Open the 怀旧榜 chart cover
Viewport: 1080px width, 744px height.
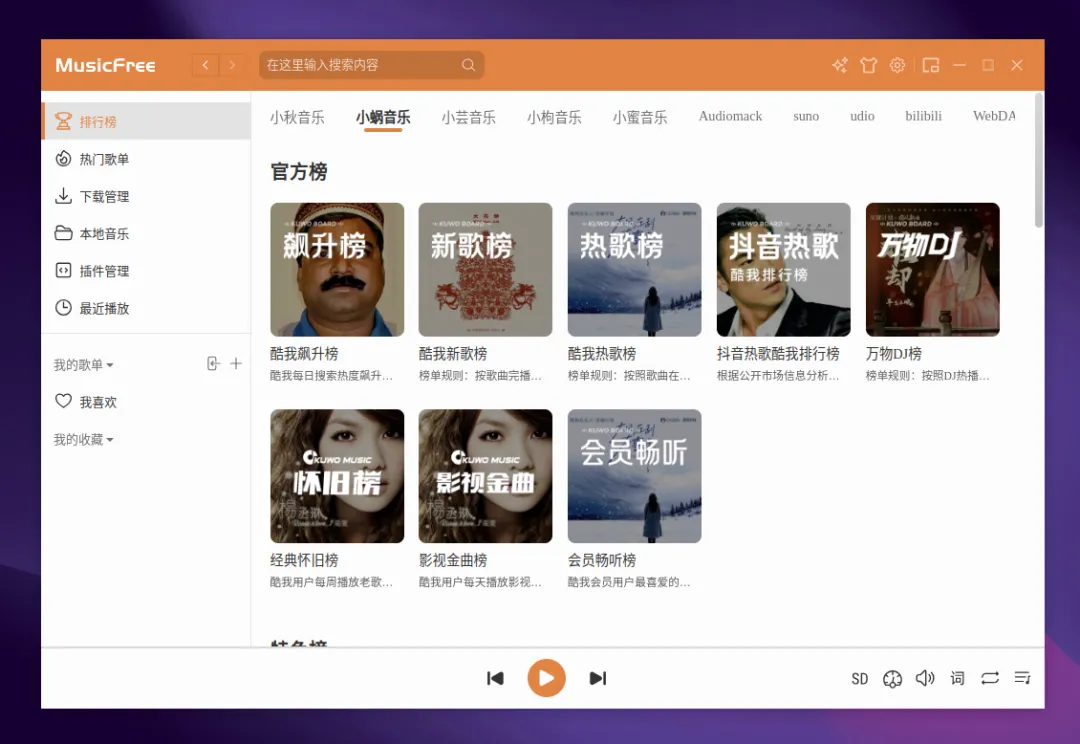[x=337, y=476]
